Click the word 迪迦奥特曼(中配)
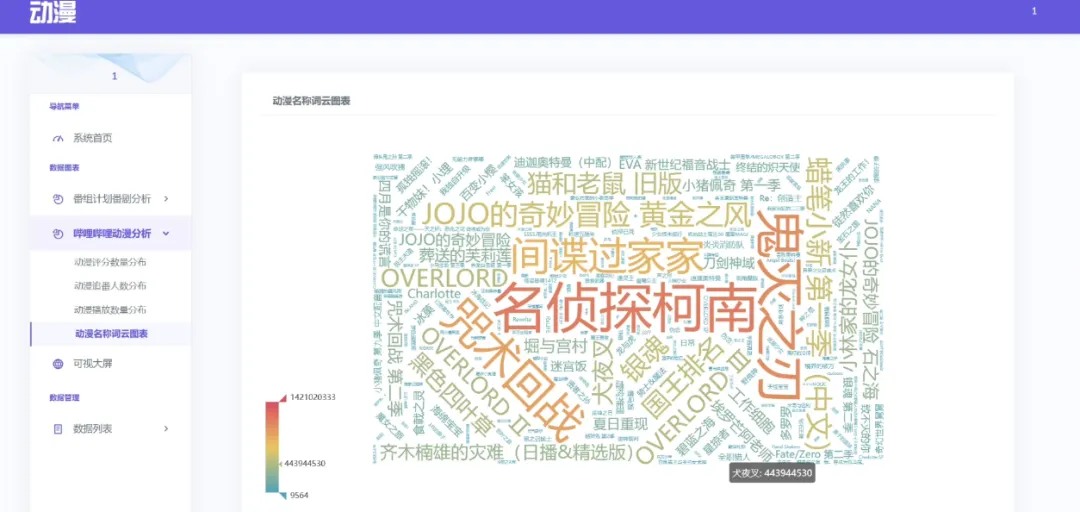This screenshot has height=512, width=1080. click(x=563, y=163)
